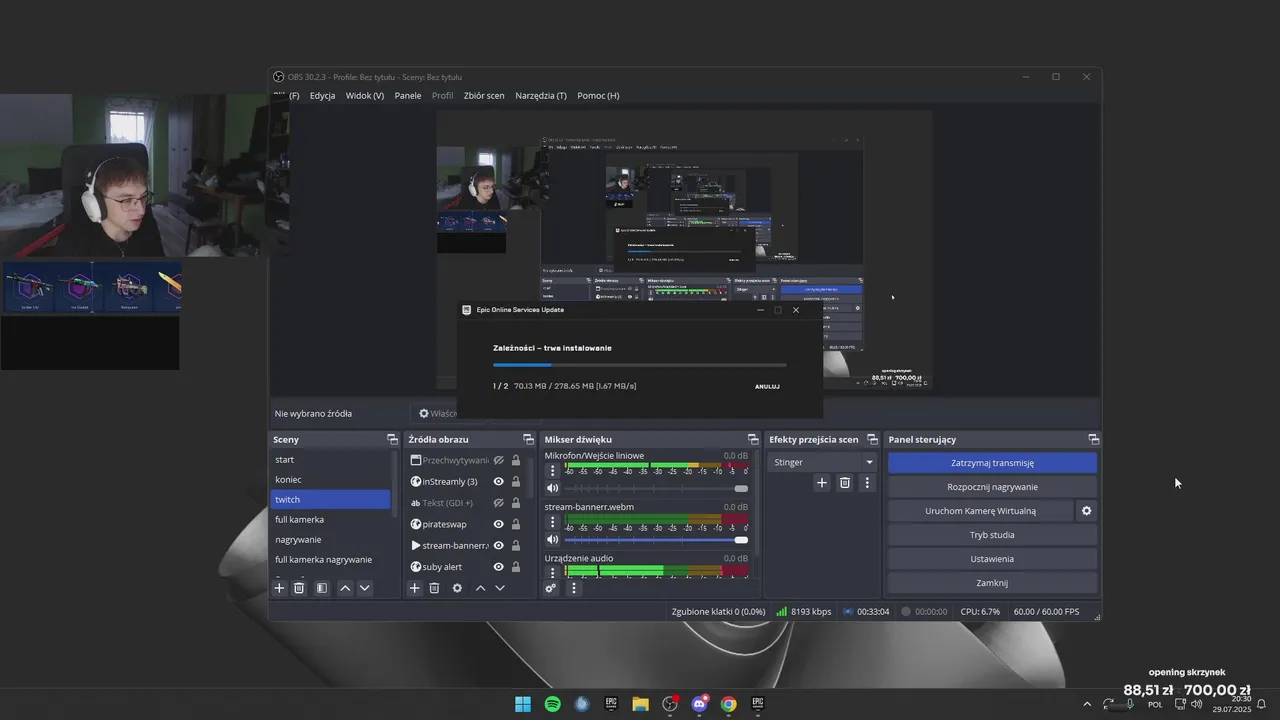Move scene up arrow in Sceny panel

pos(345,588)
